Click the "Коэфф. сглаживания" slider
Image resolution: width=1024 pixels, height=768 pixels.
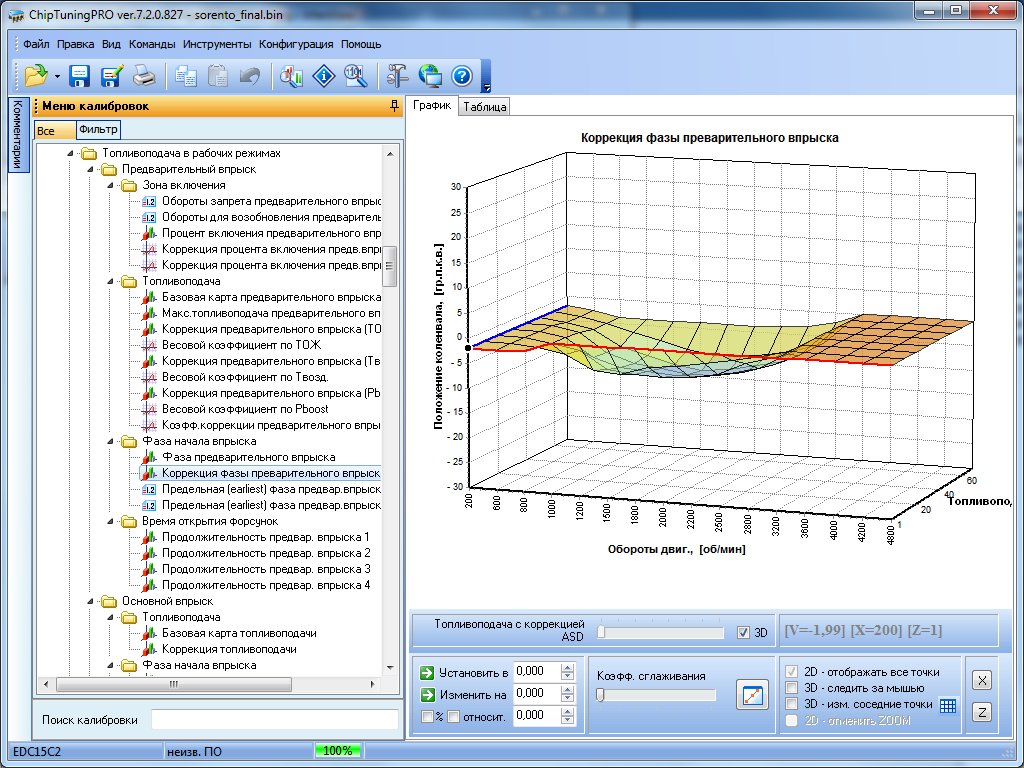click(656, 695)
